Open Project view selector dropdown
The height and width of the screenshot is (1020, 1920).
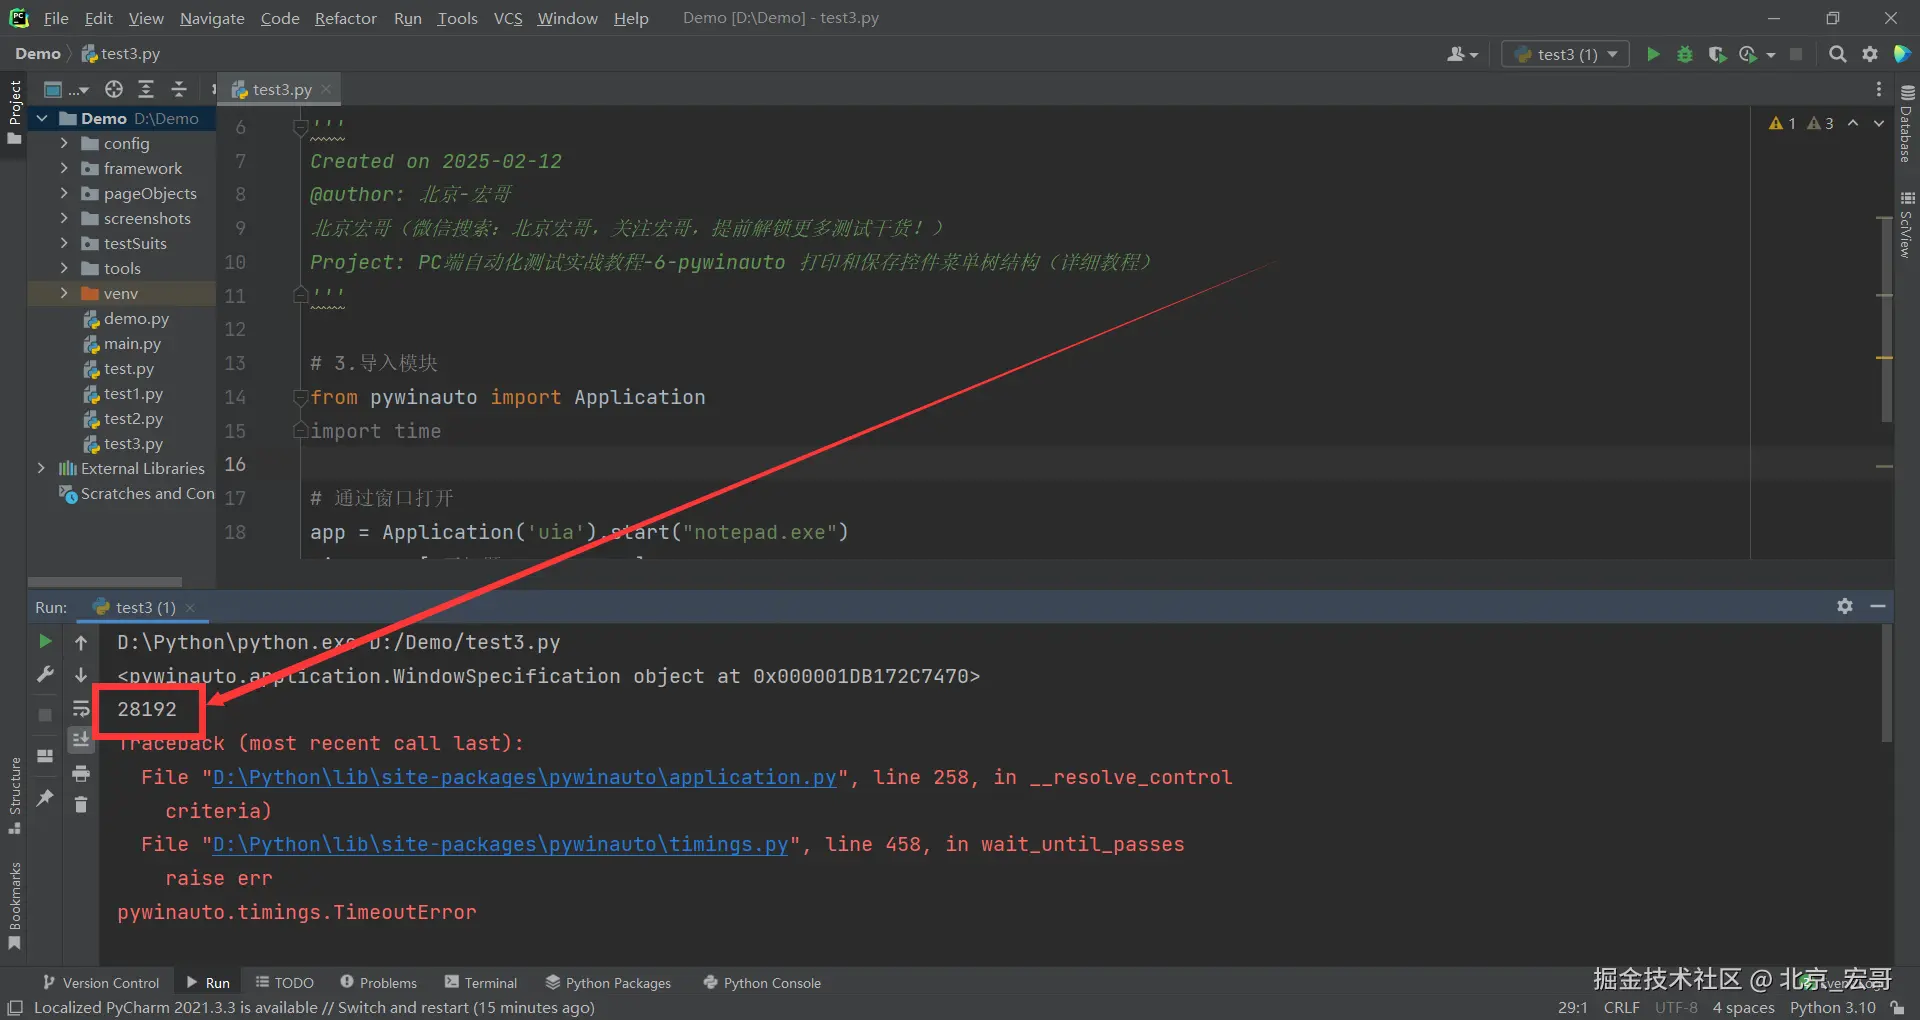point(66,89)
